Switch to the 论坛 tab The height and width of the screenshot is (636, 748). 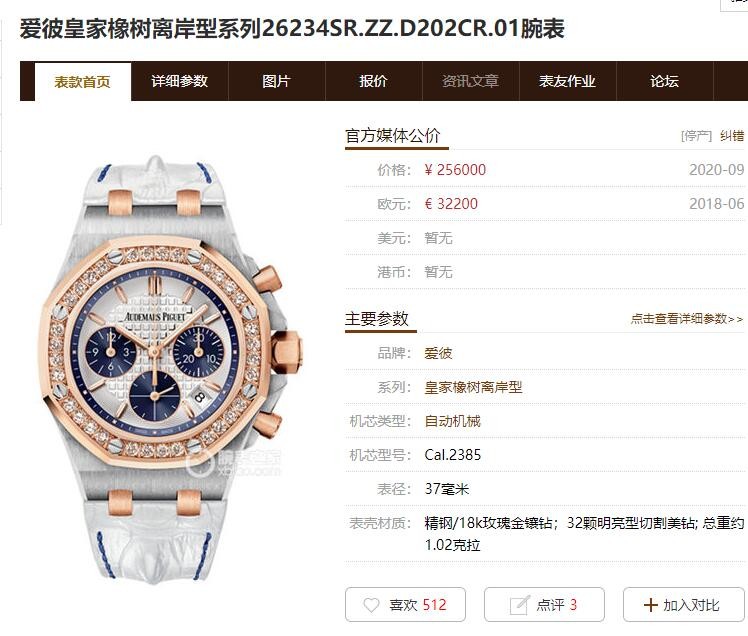[x=665, y=81]
